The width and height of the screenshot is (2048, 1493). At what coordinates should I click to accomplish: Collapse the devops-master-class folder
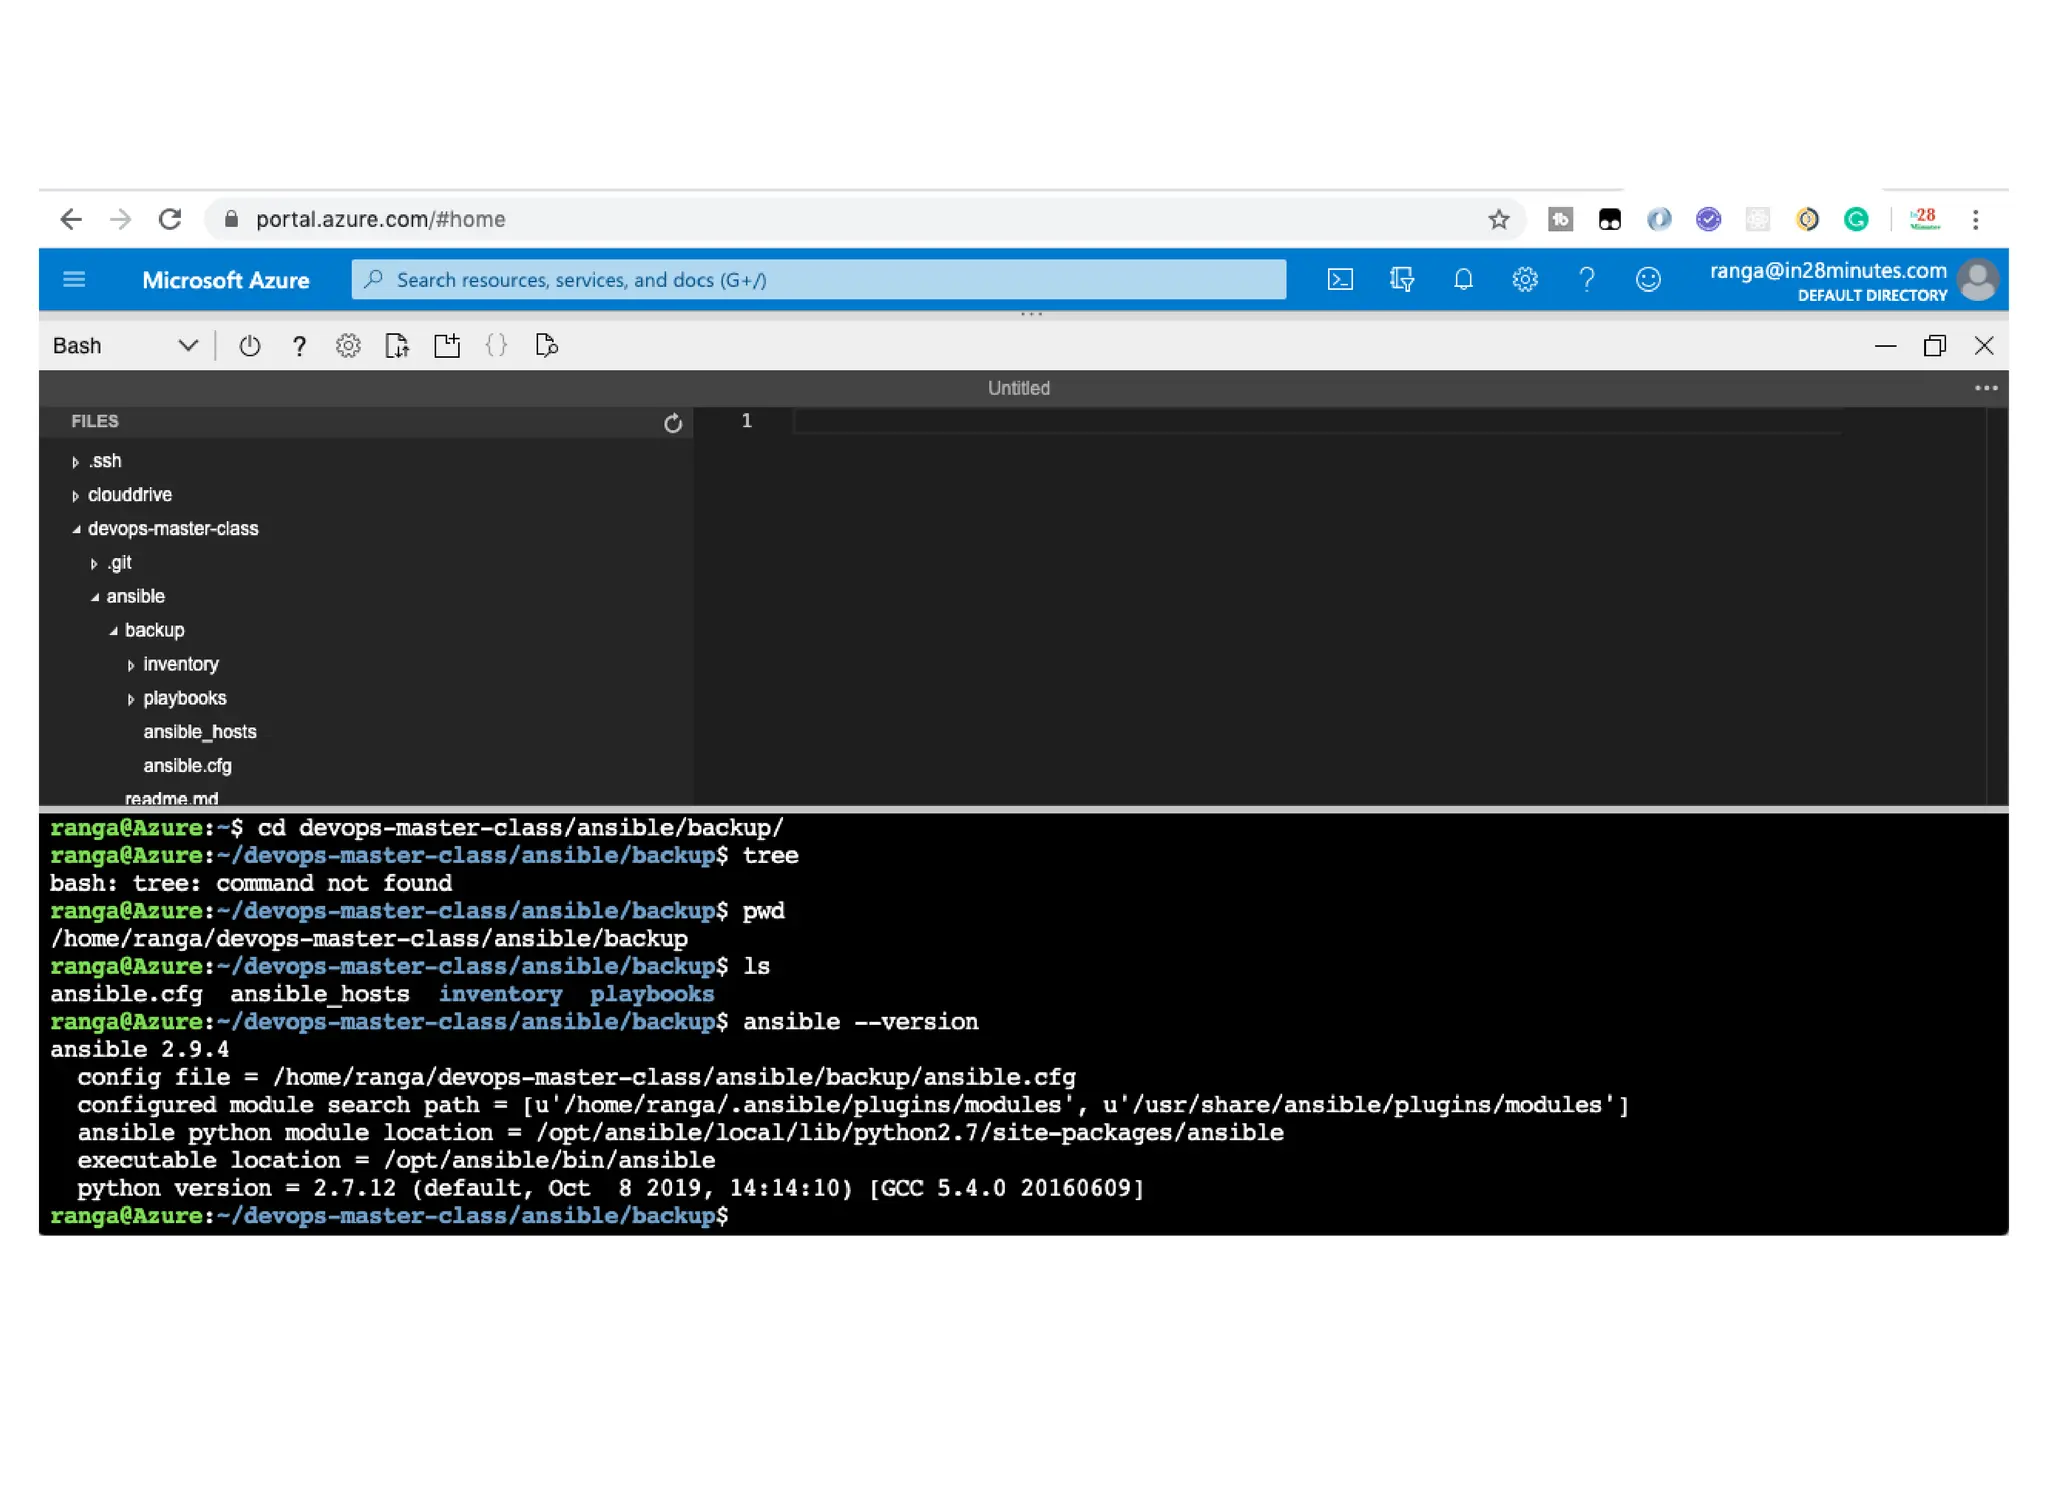172,529
